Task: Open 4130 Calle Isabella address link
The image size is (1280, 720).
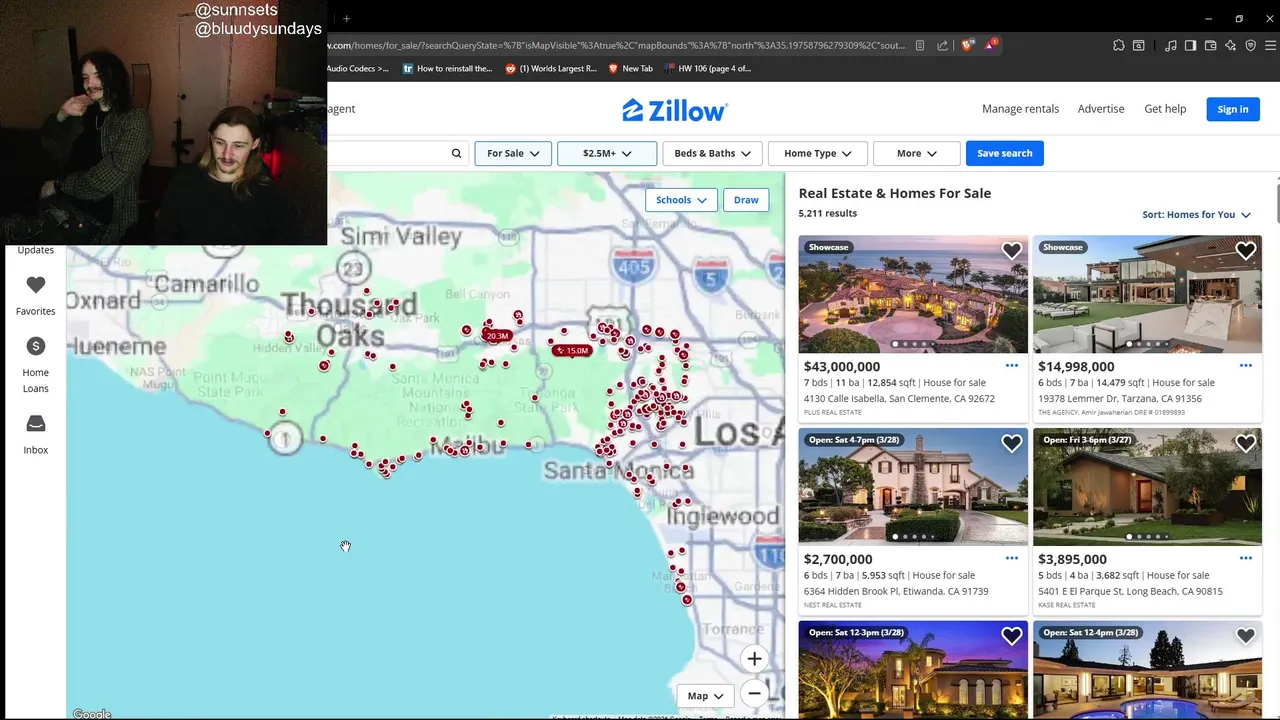Action: [899, 398]
